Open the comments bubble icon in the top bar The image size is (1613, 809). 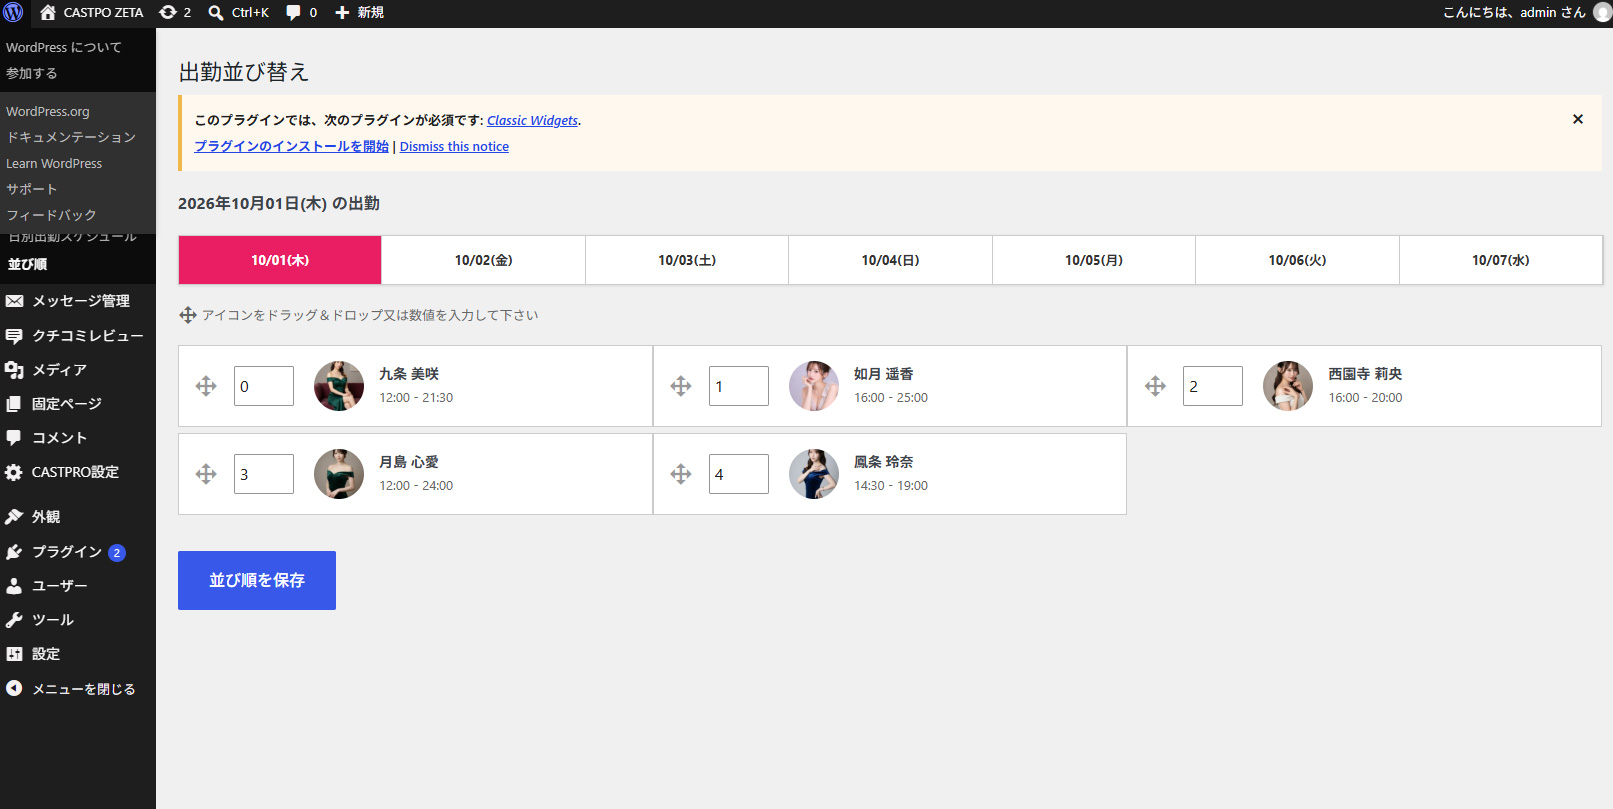point(301,13)
